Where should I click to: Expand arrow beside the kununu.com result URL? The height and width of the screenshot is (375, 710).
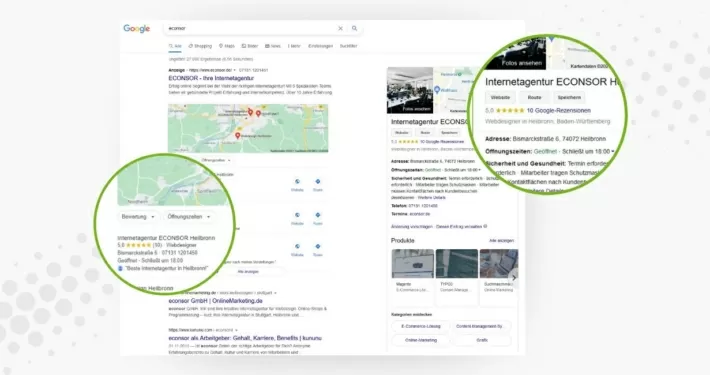pos(236,330)
